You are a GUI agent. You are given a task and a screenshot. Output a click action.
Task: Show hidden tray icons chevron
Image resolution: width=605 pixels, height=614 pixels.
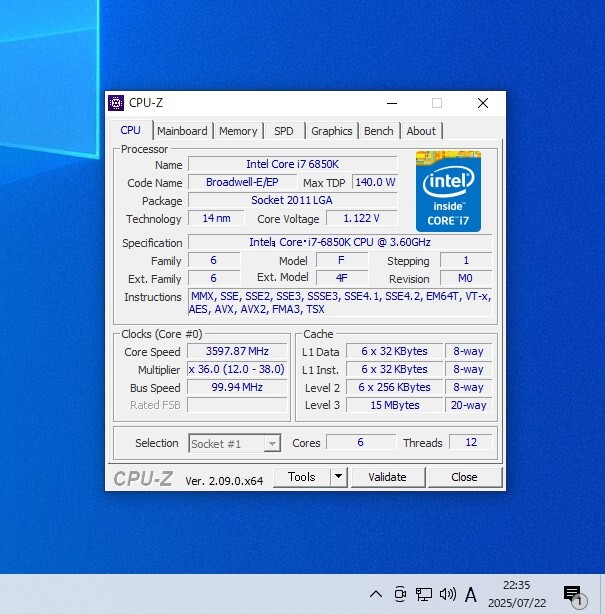pyautogui.click(x=376, y=594)
